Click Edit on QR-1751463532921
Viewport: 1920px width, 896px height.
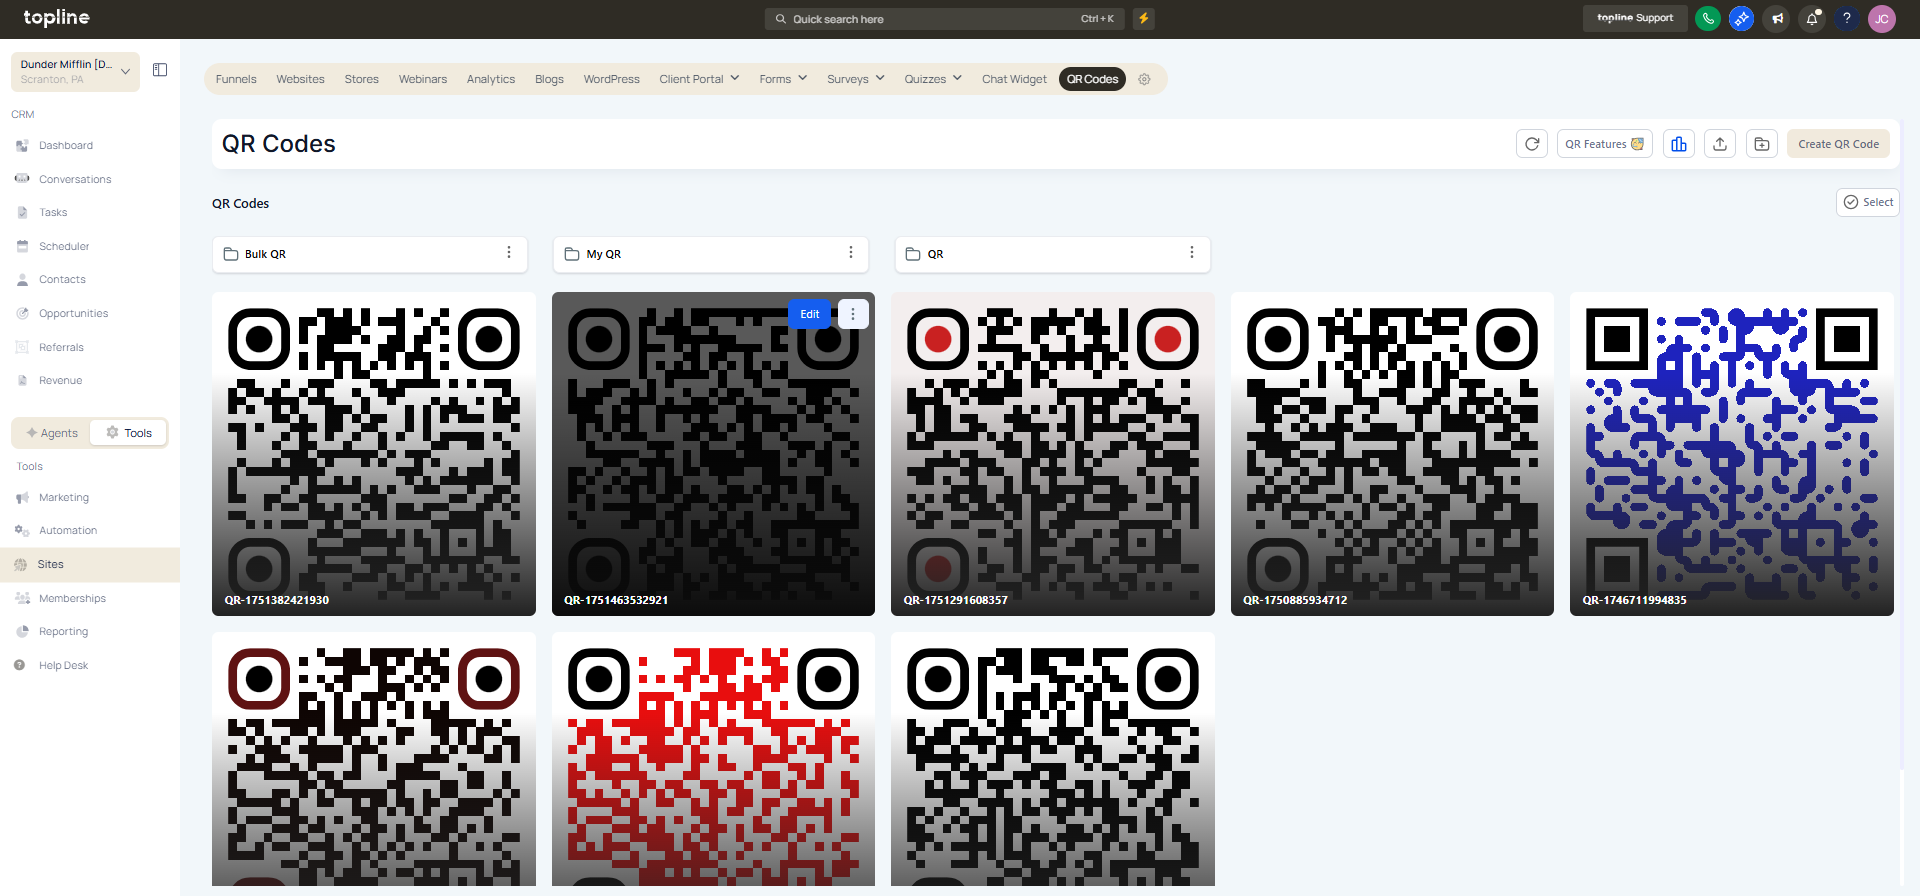point(810,314)
